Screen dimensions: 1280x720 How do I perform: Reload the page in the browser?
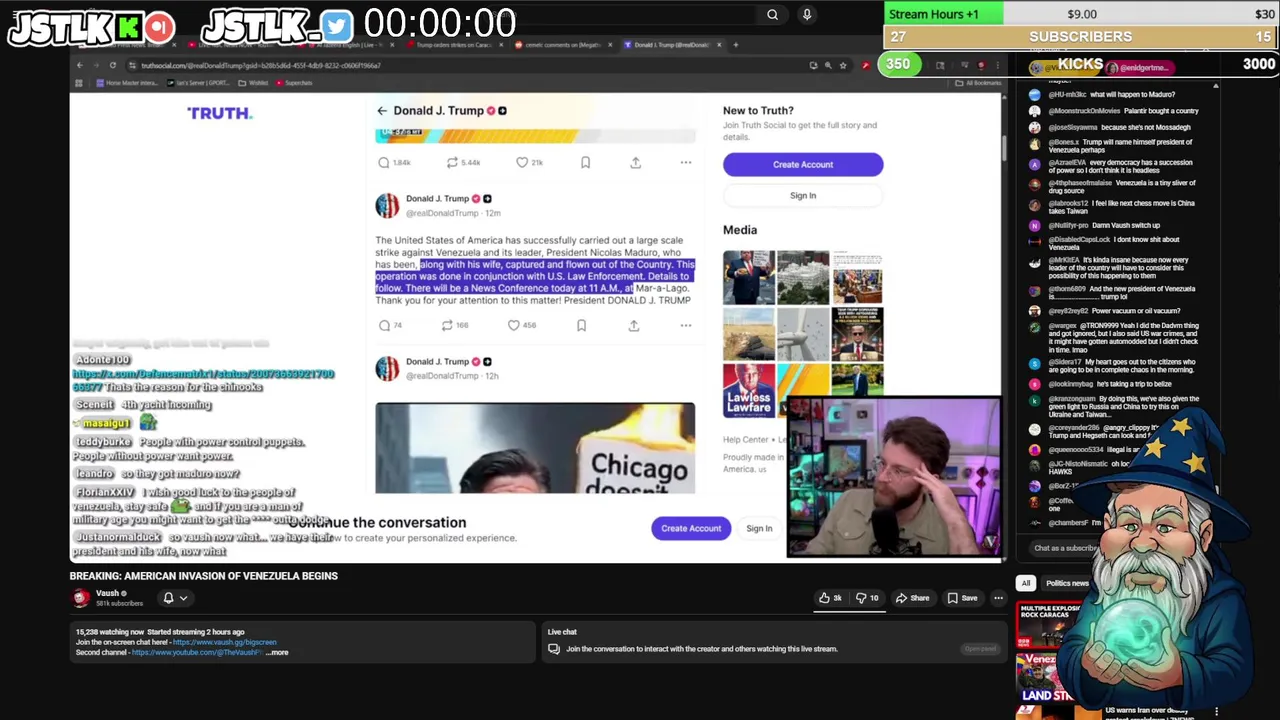coord(112,65)
